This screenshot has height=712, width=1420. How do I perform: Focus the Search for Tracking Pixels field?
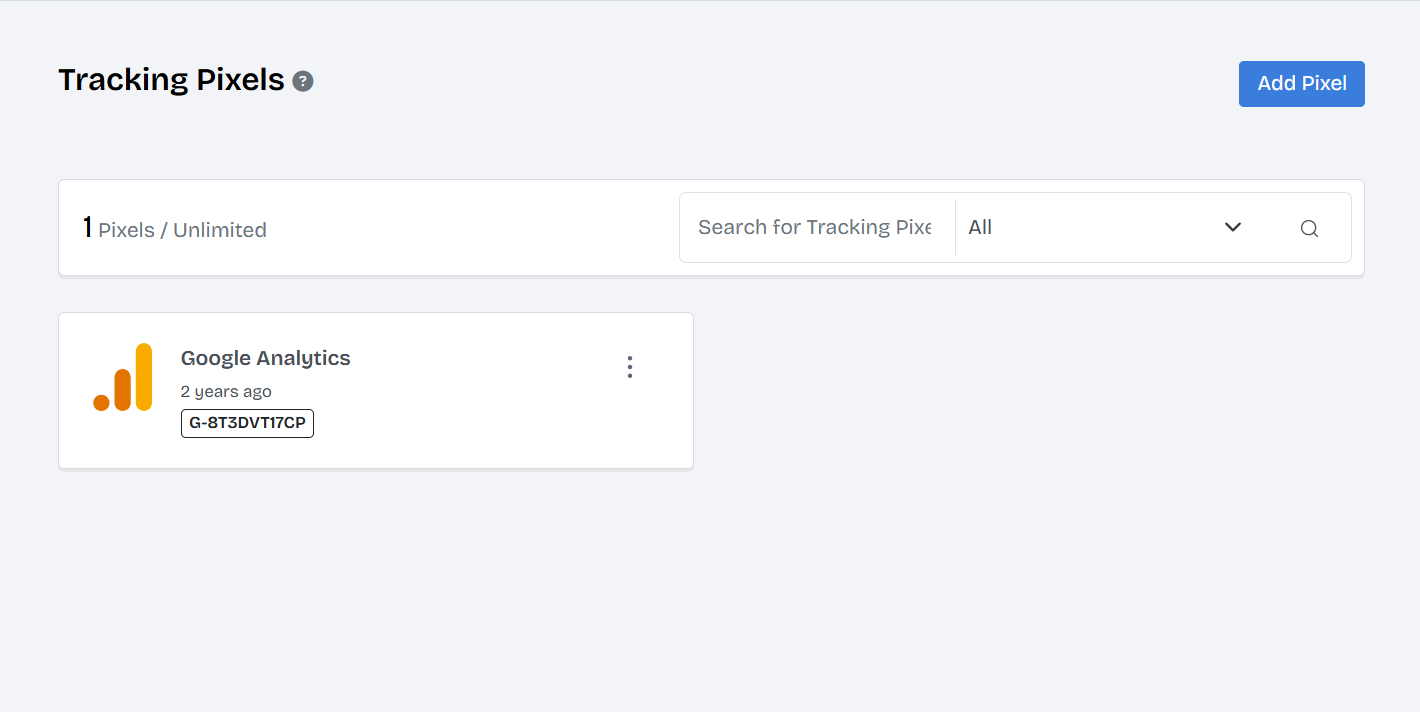(815, 227)
